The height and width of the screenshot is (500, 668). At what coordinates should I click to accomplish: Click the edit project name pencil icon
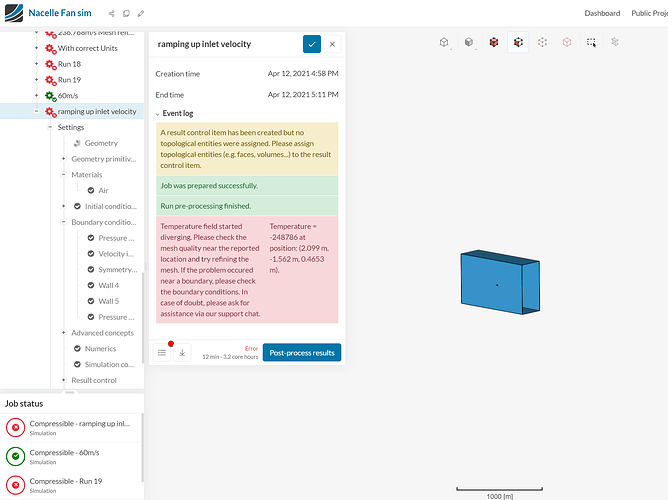pyautogui.click(x=141, y=14)
